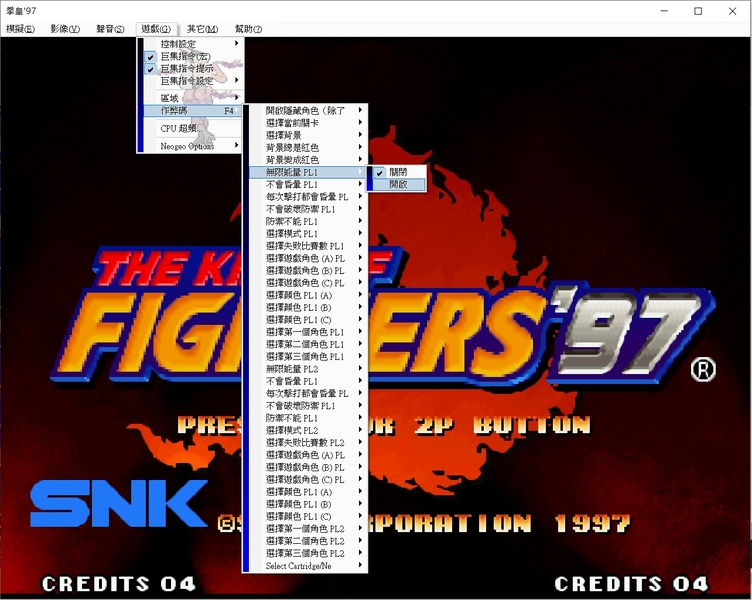752x600 pixels.
Task: Expand the Neogeo Options submenu
Action: click(x=193, y=146)
